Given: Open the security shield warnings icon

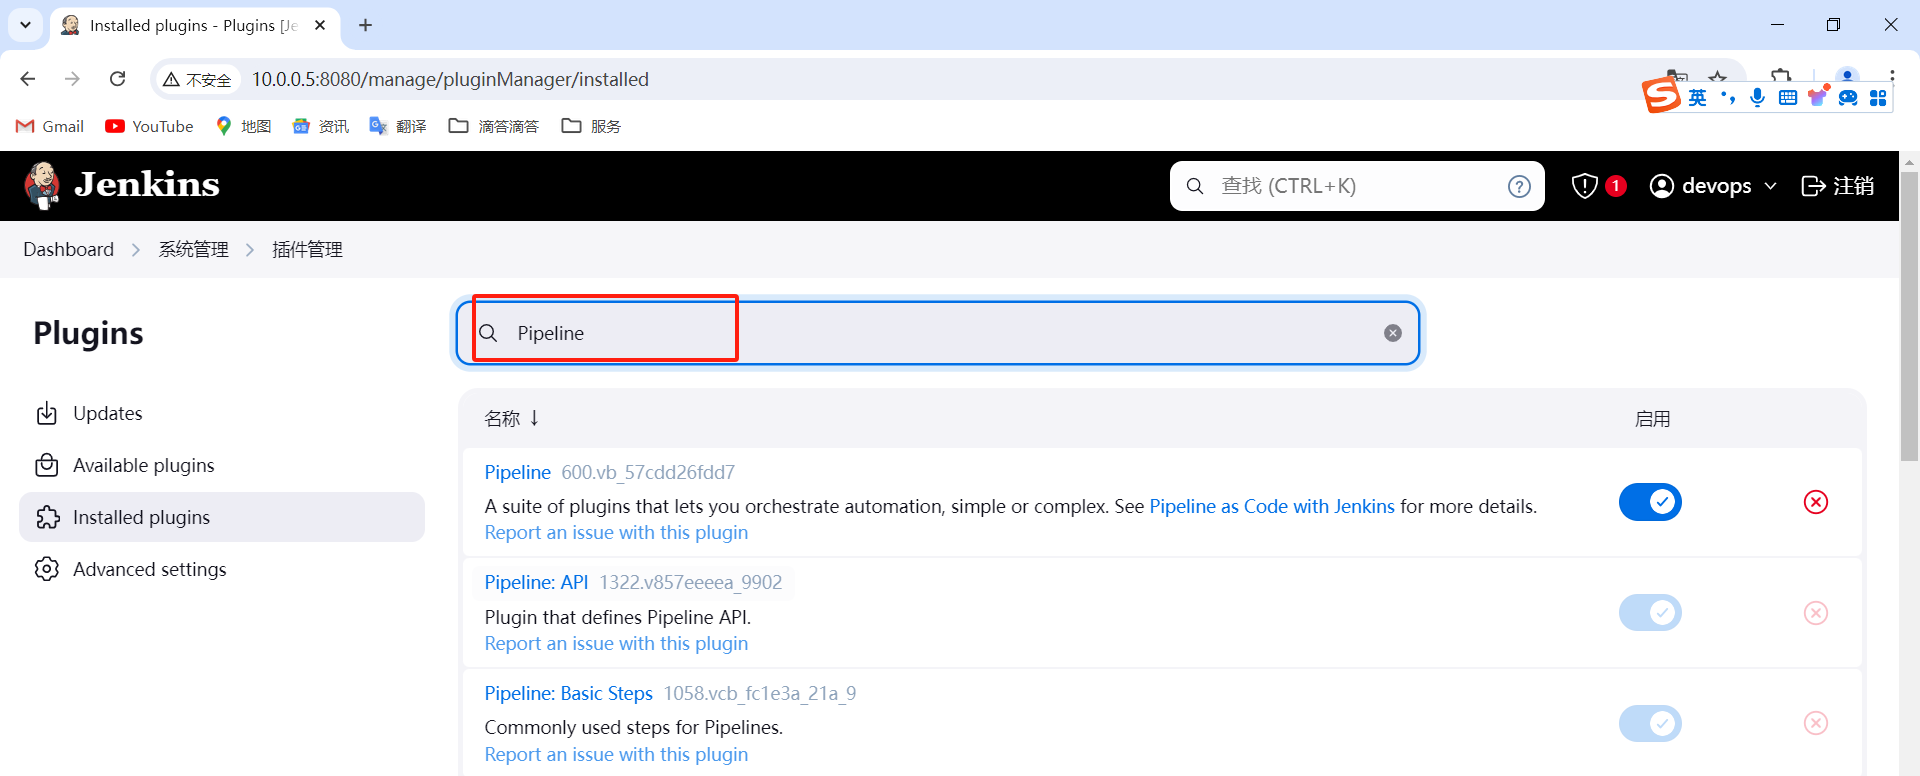Looking at the screenshot, I should 1585,186.
